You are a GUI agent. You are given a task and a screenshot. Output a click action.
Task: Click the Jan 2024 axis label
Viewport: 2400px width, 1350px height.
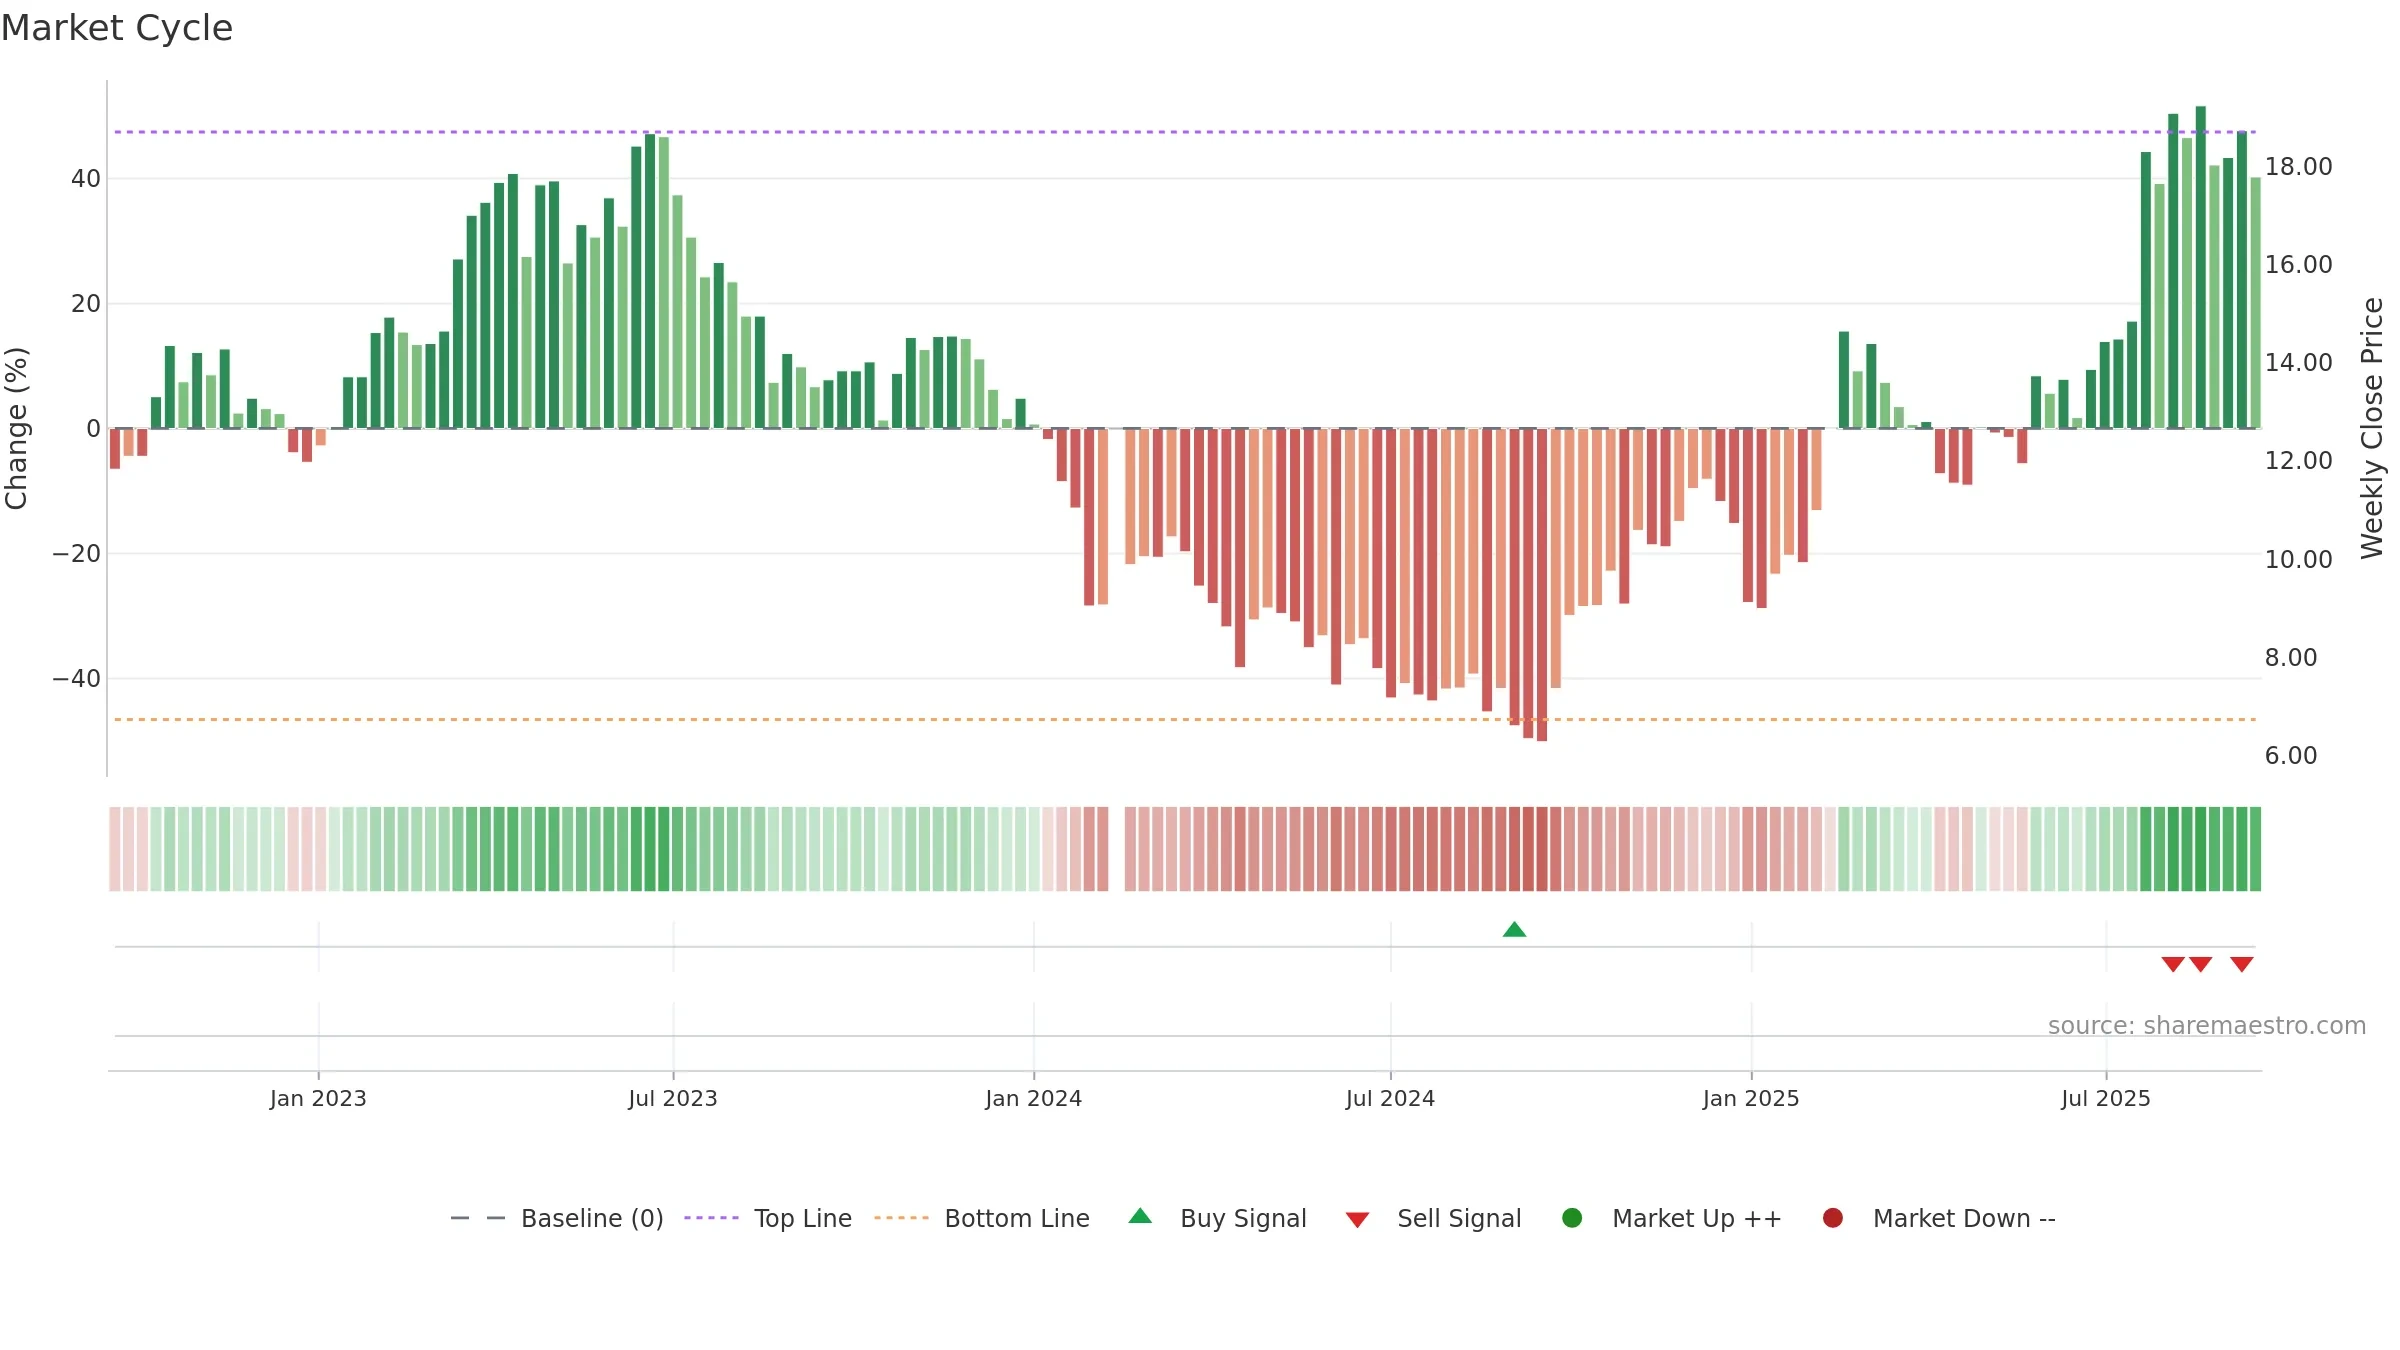coord(1033,1099)
